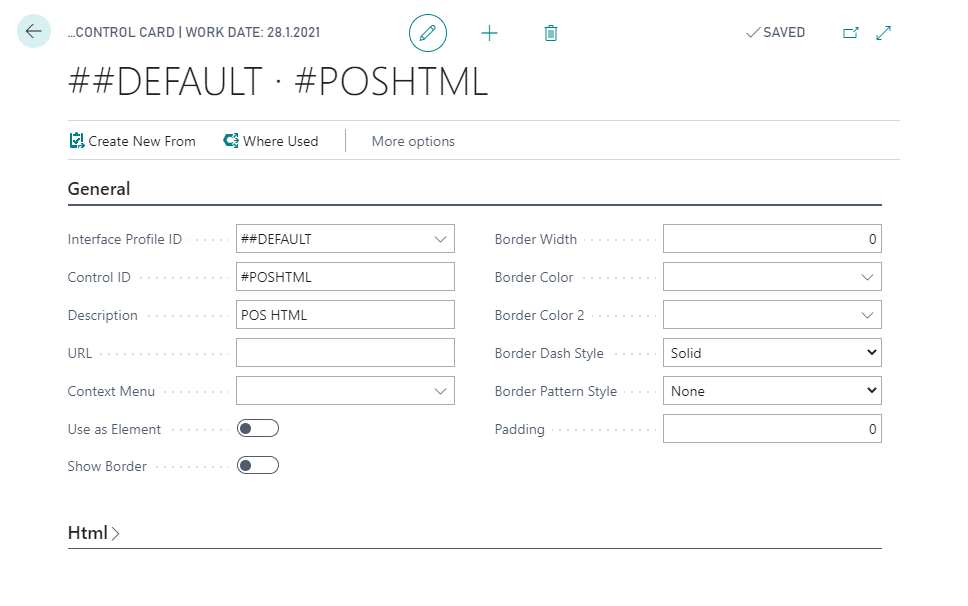Click the Where Used icon
The width and height of the screenshot is (968, 606).
[x=231, y=141]
